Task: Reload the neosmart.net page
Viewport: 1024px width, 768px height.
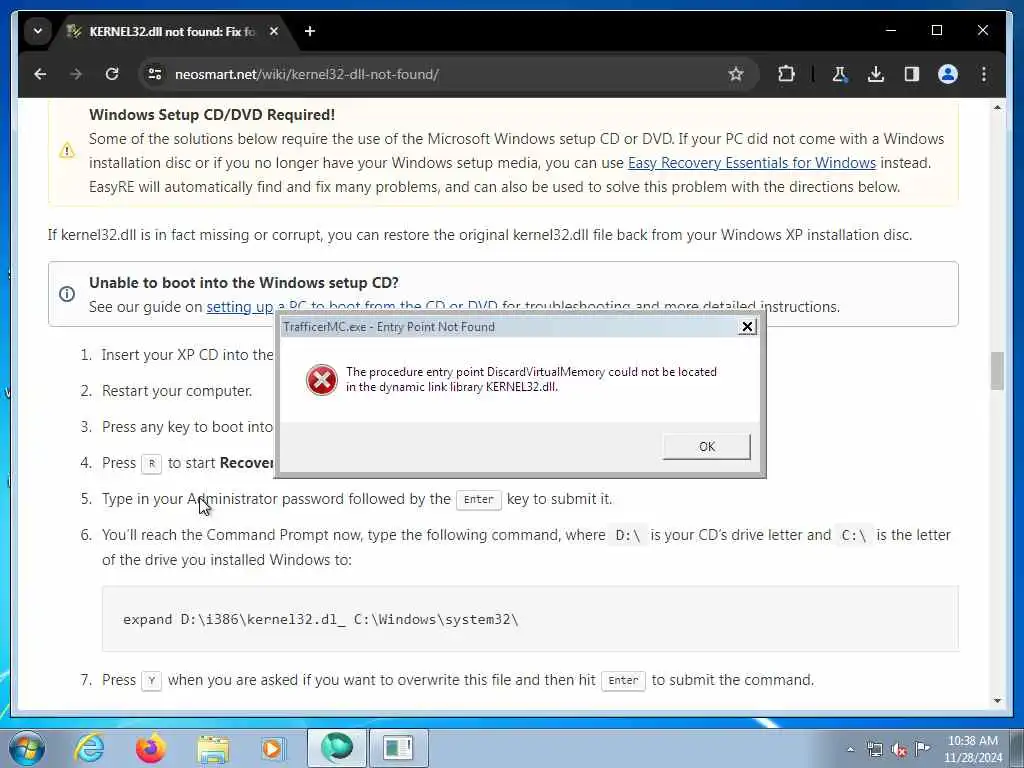Action: [x=112, y=74]
